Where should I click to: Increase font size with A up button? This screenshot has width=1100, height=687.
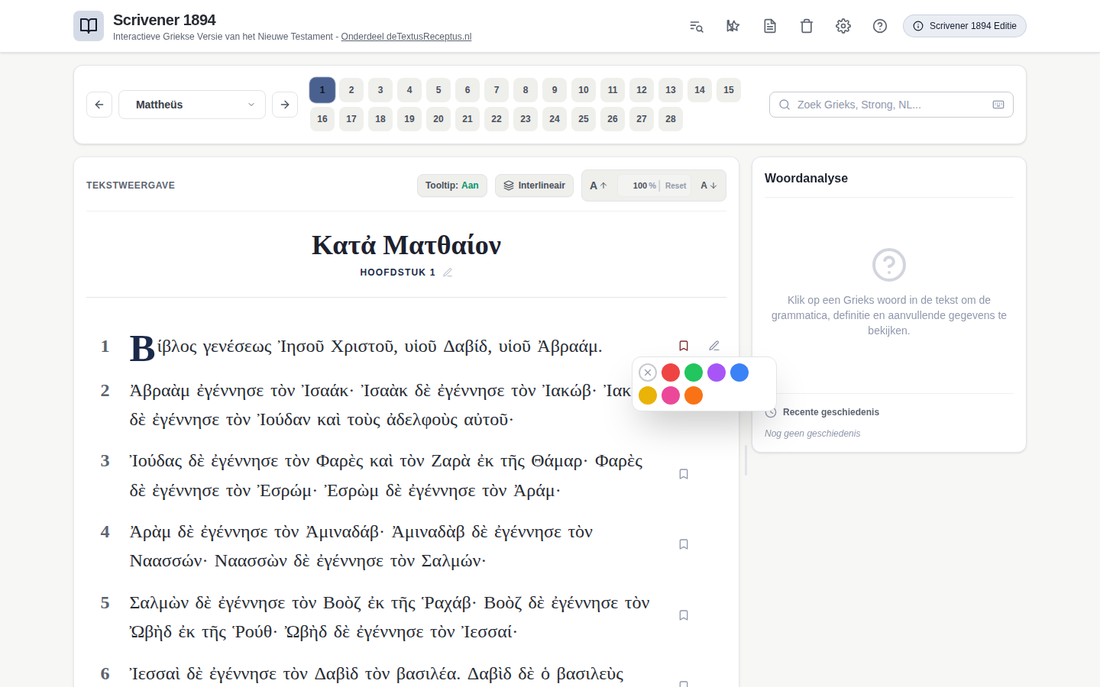click(x=598, y=186)
